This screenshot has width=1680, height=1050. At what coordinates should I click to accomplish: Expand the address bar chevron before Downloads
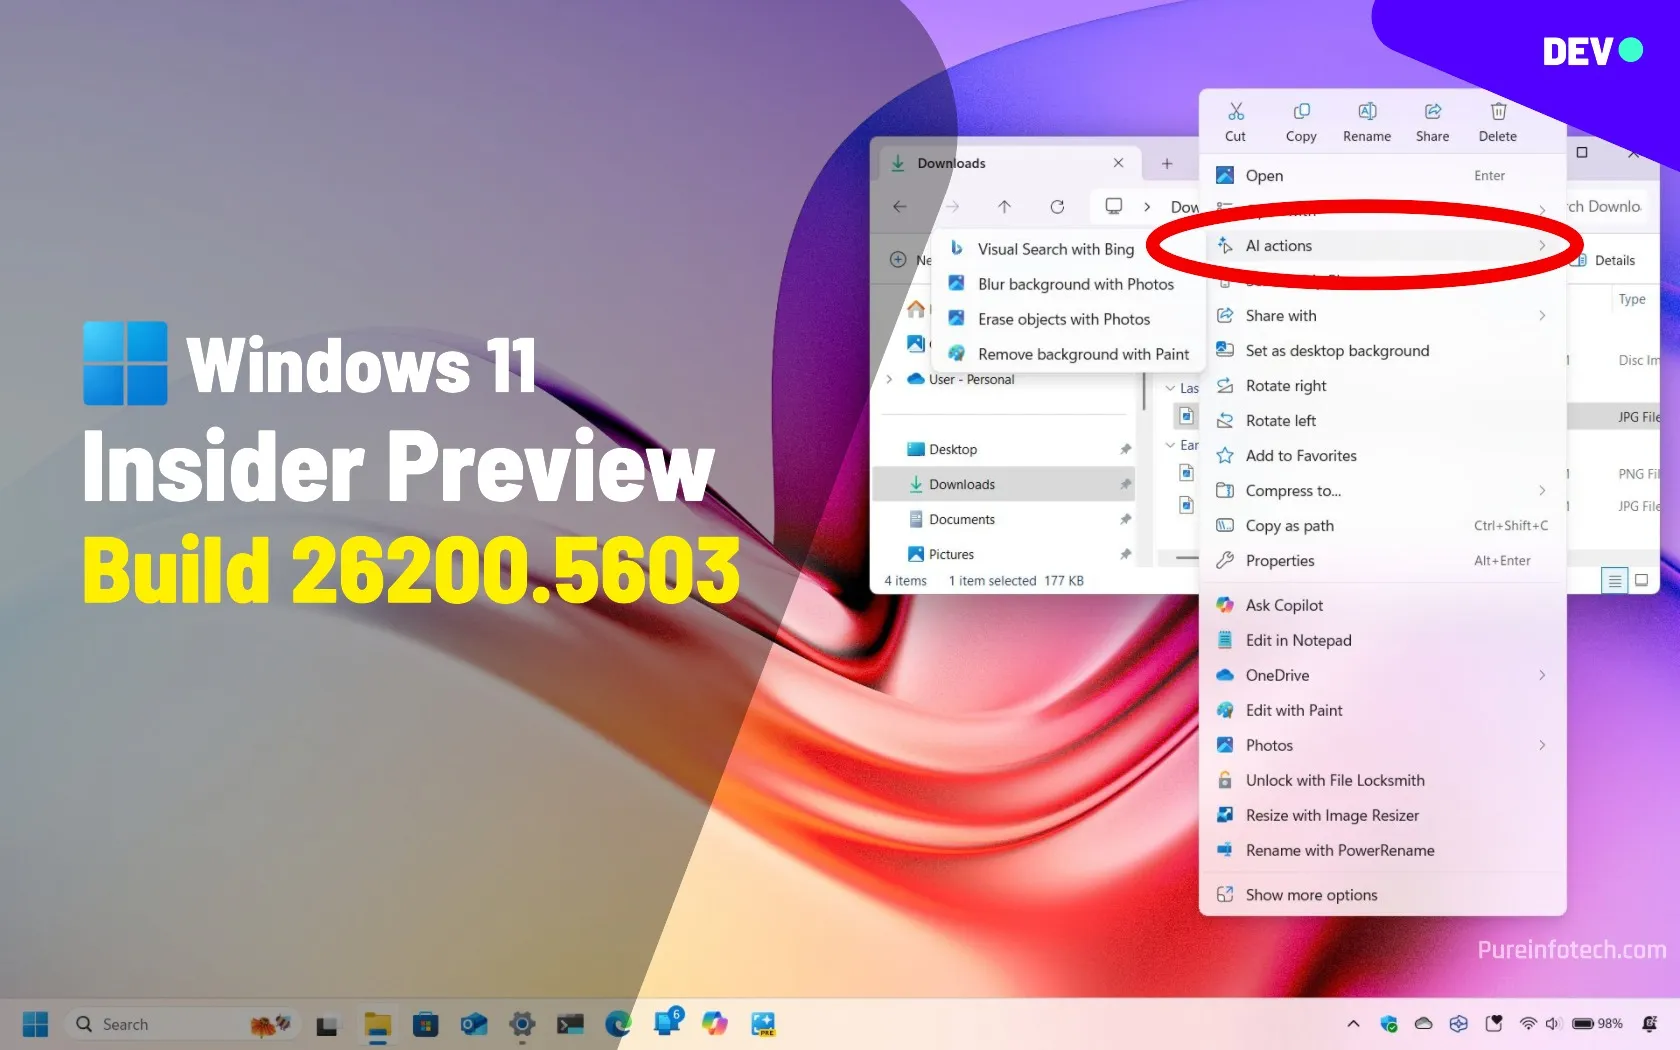[x=1147, y=207]
